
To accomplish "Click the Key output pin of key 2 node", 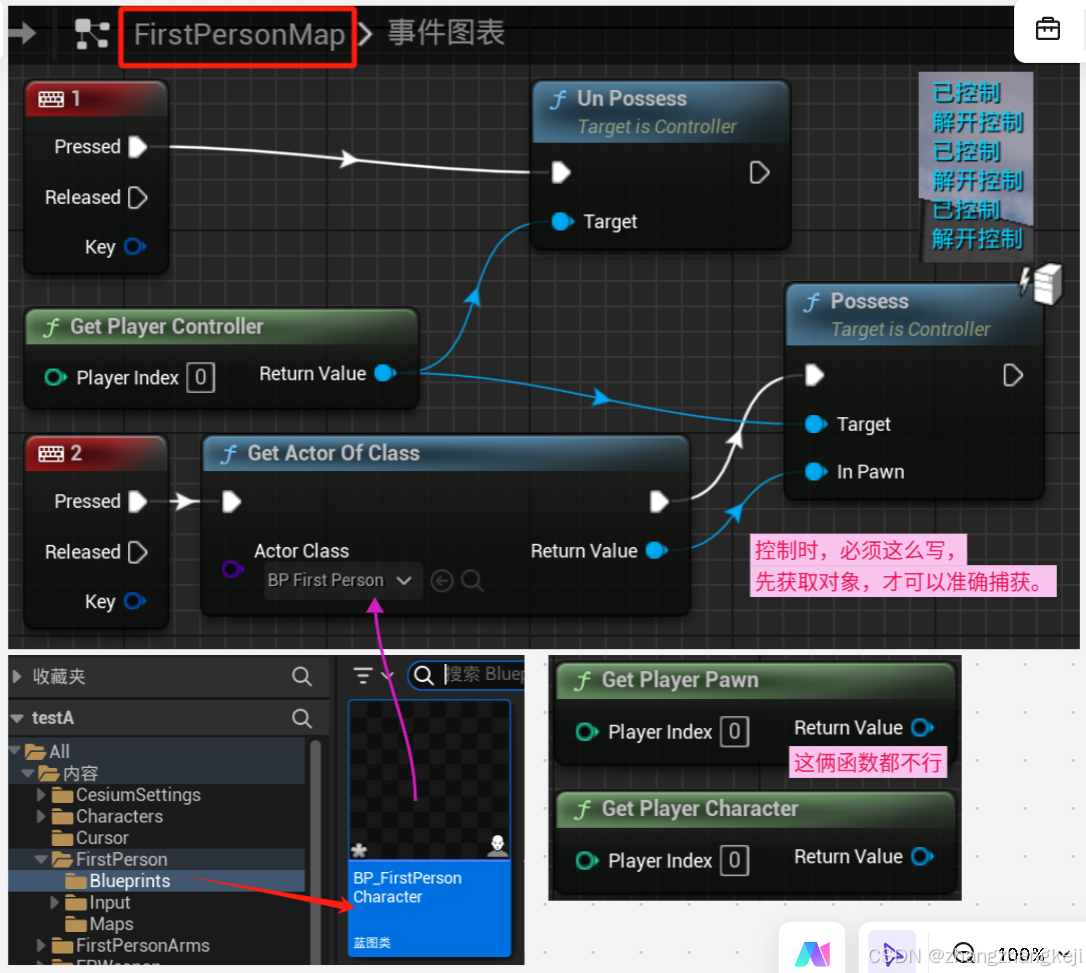I will (135, 601).
